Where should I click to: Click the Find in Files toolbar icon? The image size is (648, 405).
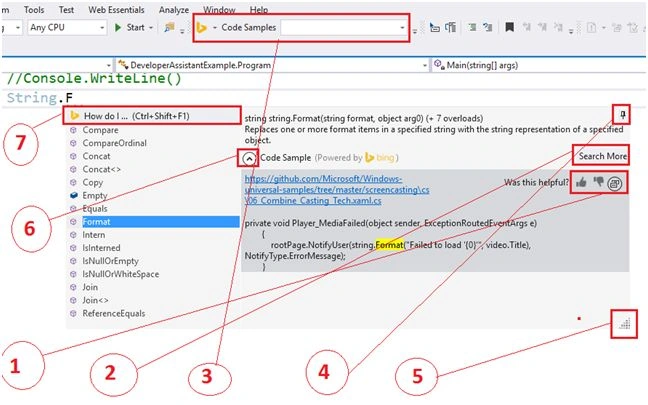[169, 28]
